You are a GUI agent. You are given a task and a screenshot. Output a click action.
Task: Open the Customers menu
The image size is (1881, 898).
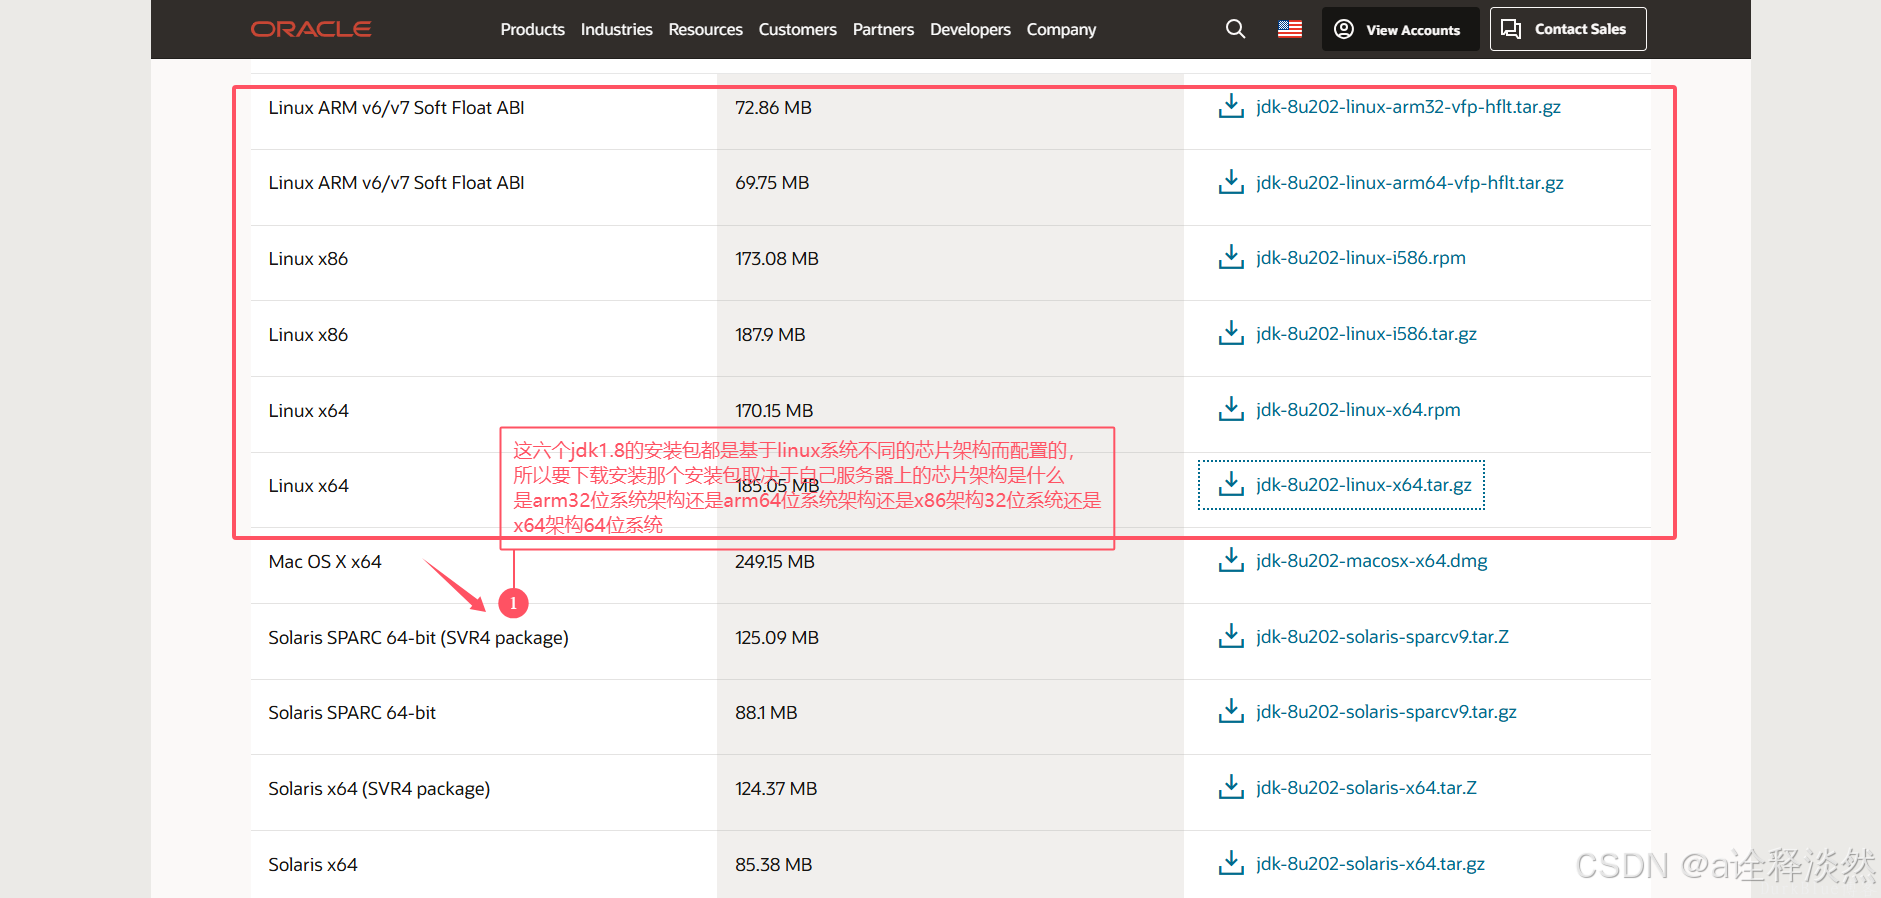click(797, 30)
